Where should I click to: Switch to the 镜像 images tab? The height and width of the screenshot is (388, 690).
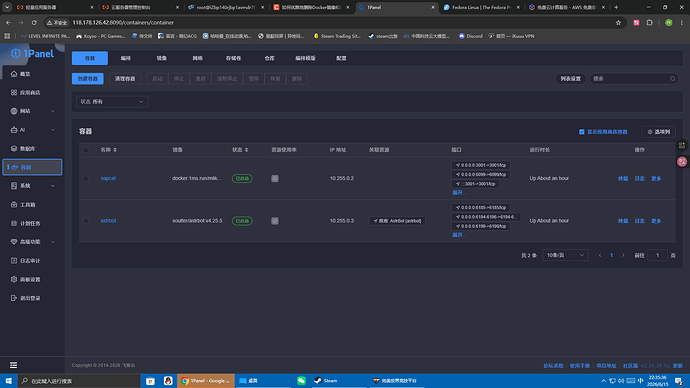pos(161,58)
